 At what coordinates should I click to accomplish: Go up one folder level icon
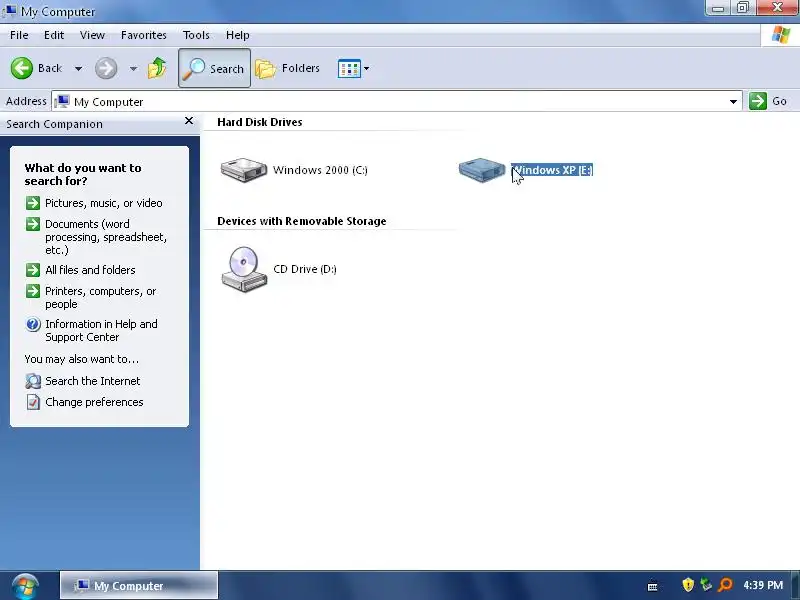157,68
